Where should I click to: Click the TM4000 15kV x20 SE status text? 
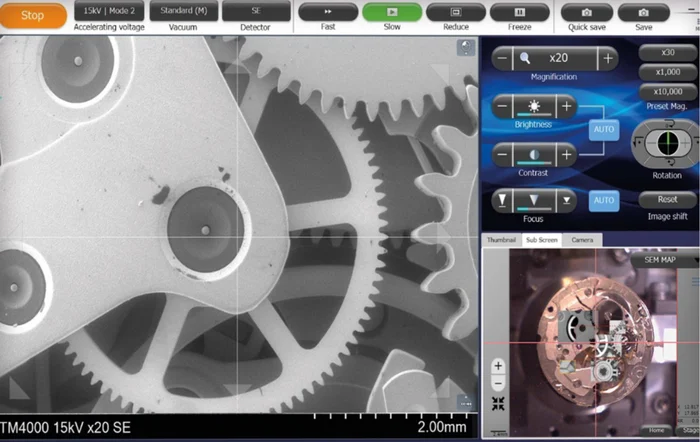66,428
